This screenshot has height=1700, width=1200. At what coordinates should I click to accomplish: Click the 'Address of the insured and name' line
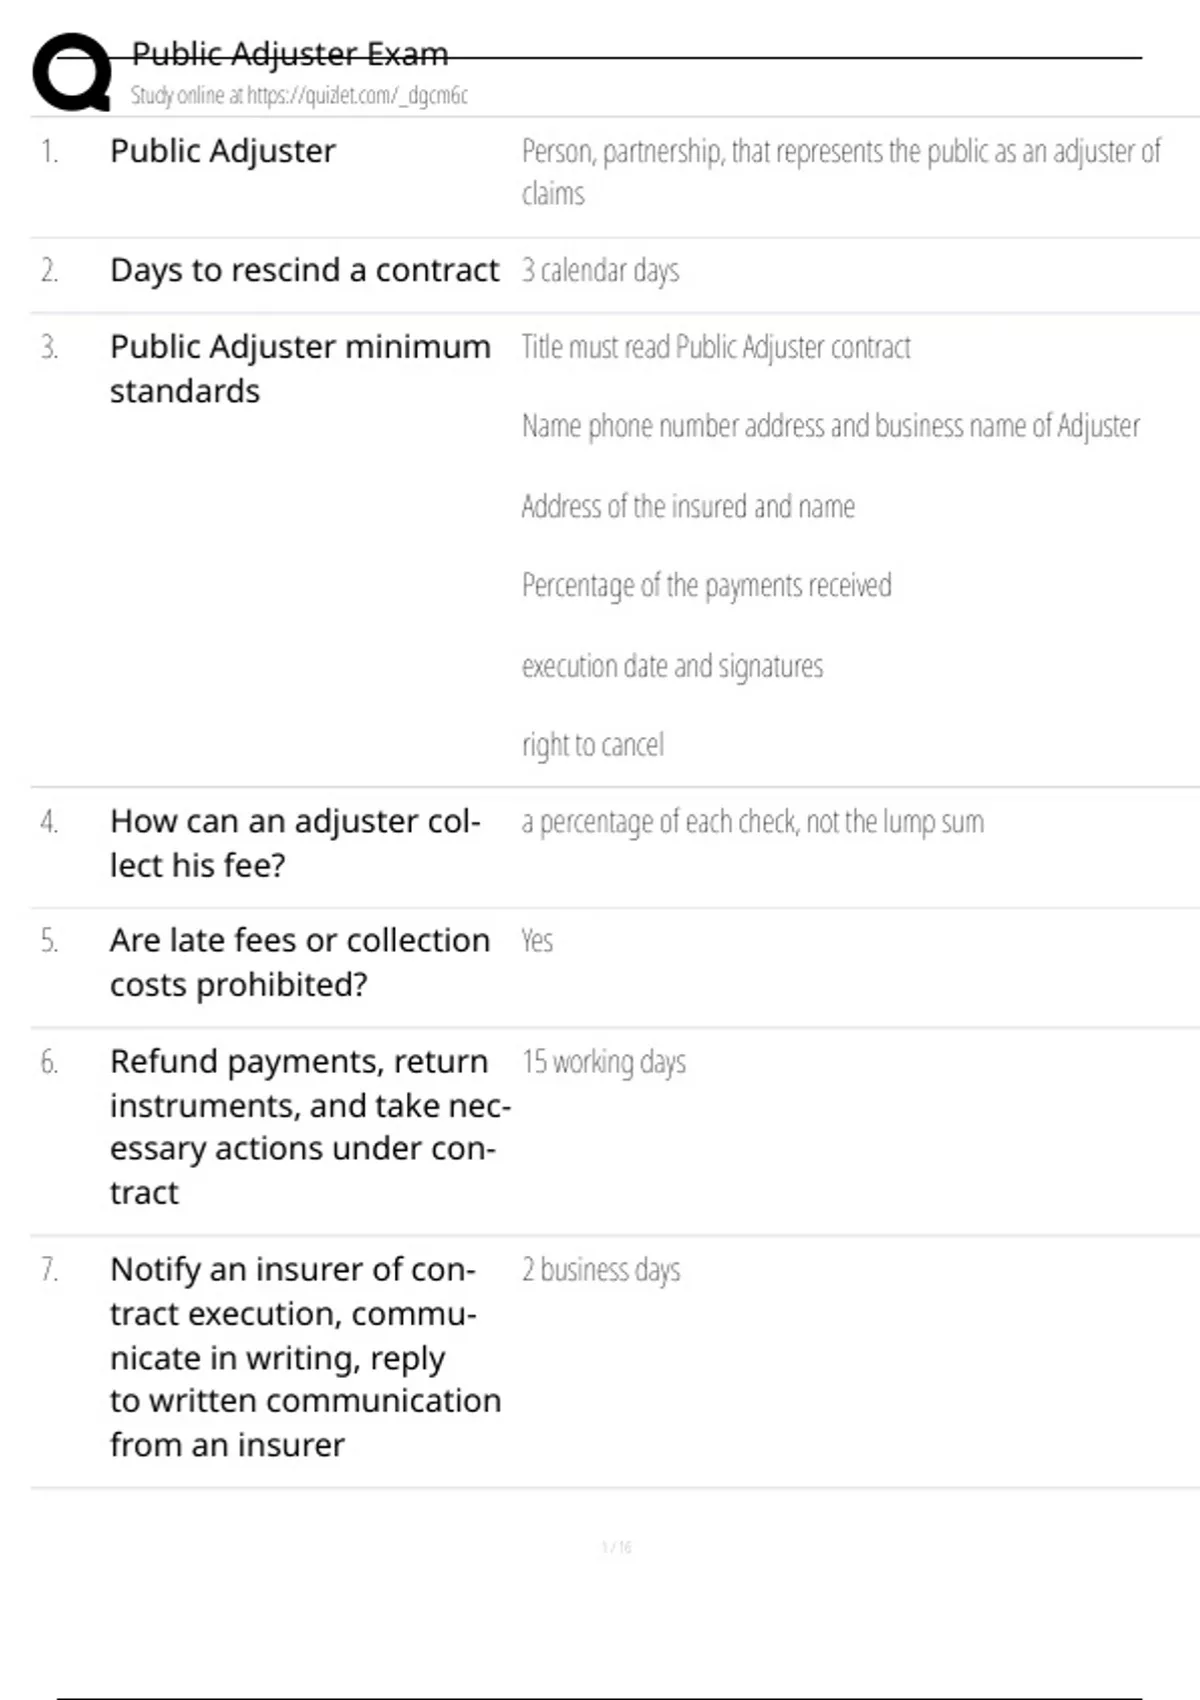click(688, 507)
